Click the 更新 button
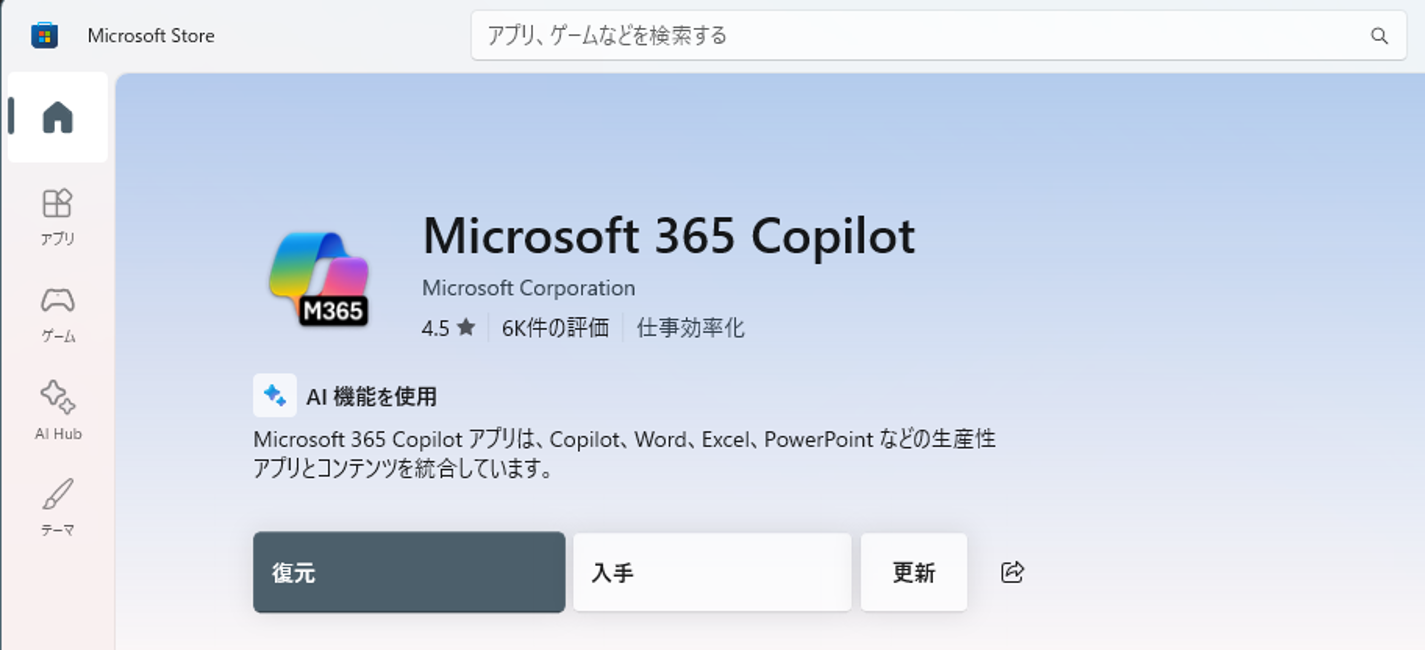The width and height of the screenshot is (1425, 650). coord(914,572)
